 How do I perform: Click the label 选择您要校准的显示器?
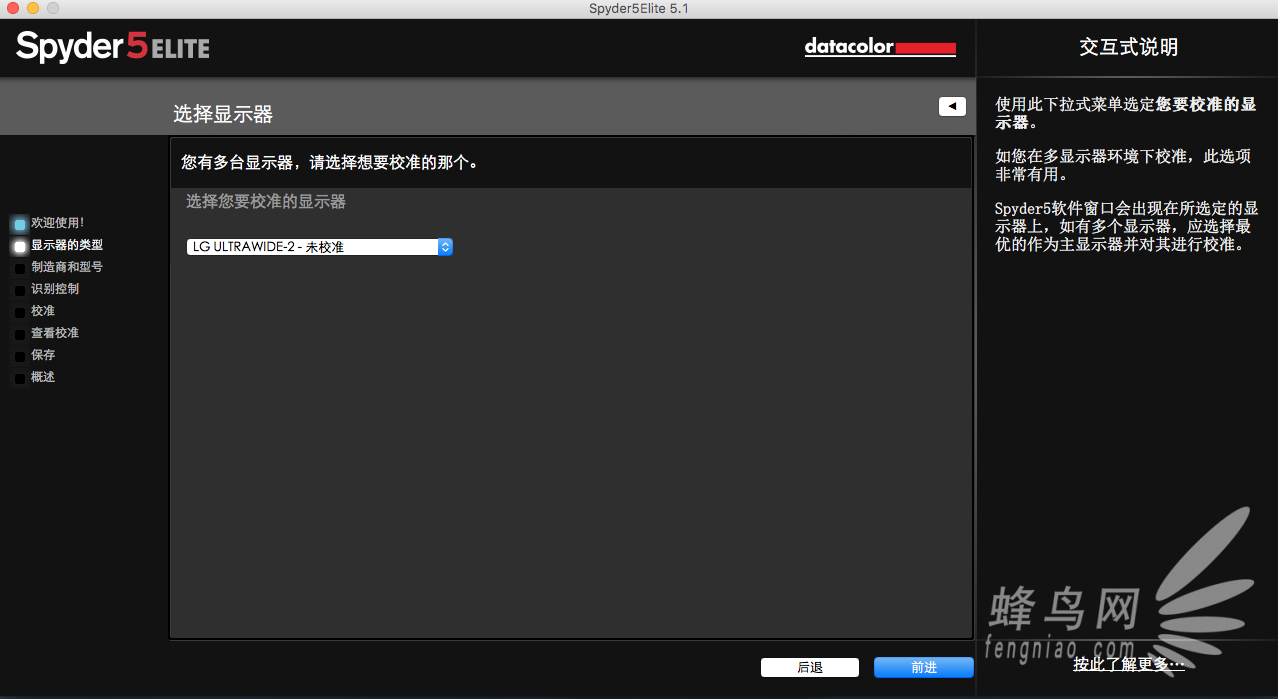pos(266,202)
